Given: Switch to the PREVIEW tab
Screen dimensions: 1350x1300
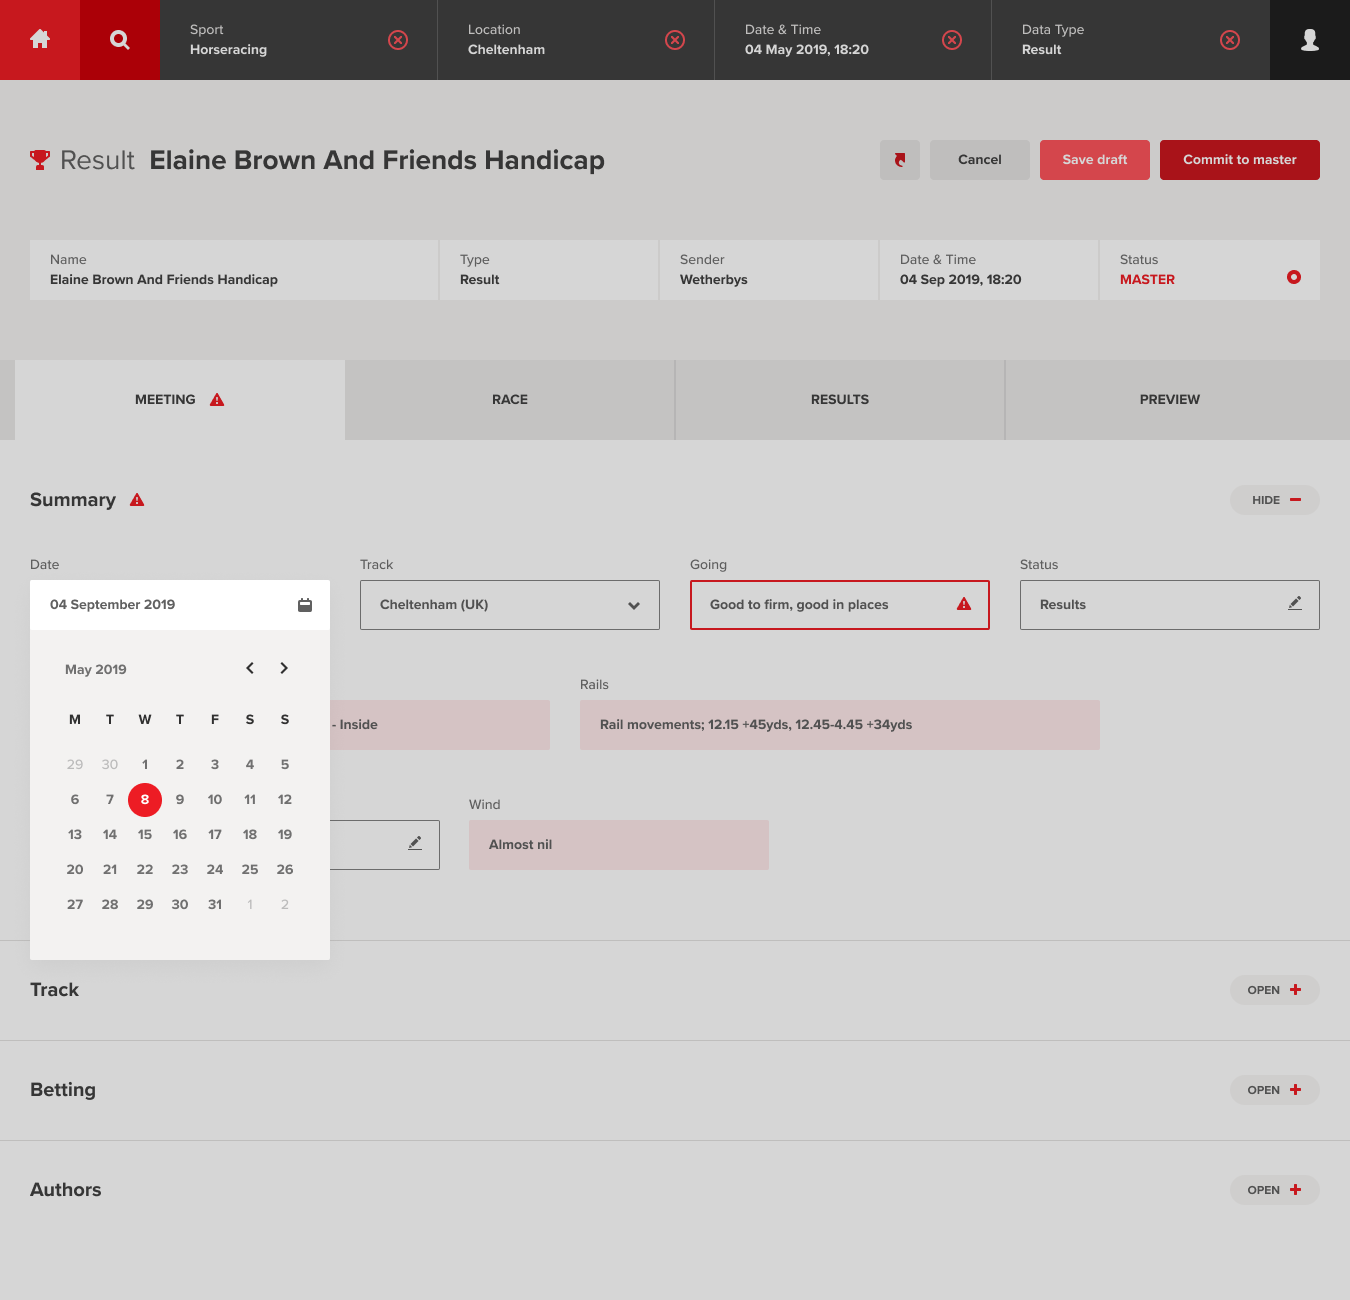Looking at the screenshot, I should 1169,400.
